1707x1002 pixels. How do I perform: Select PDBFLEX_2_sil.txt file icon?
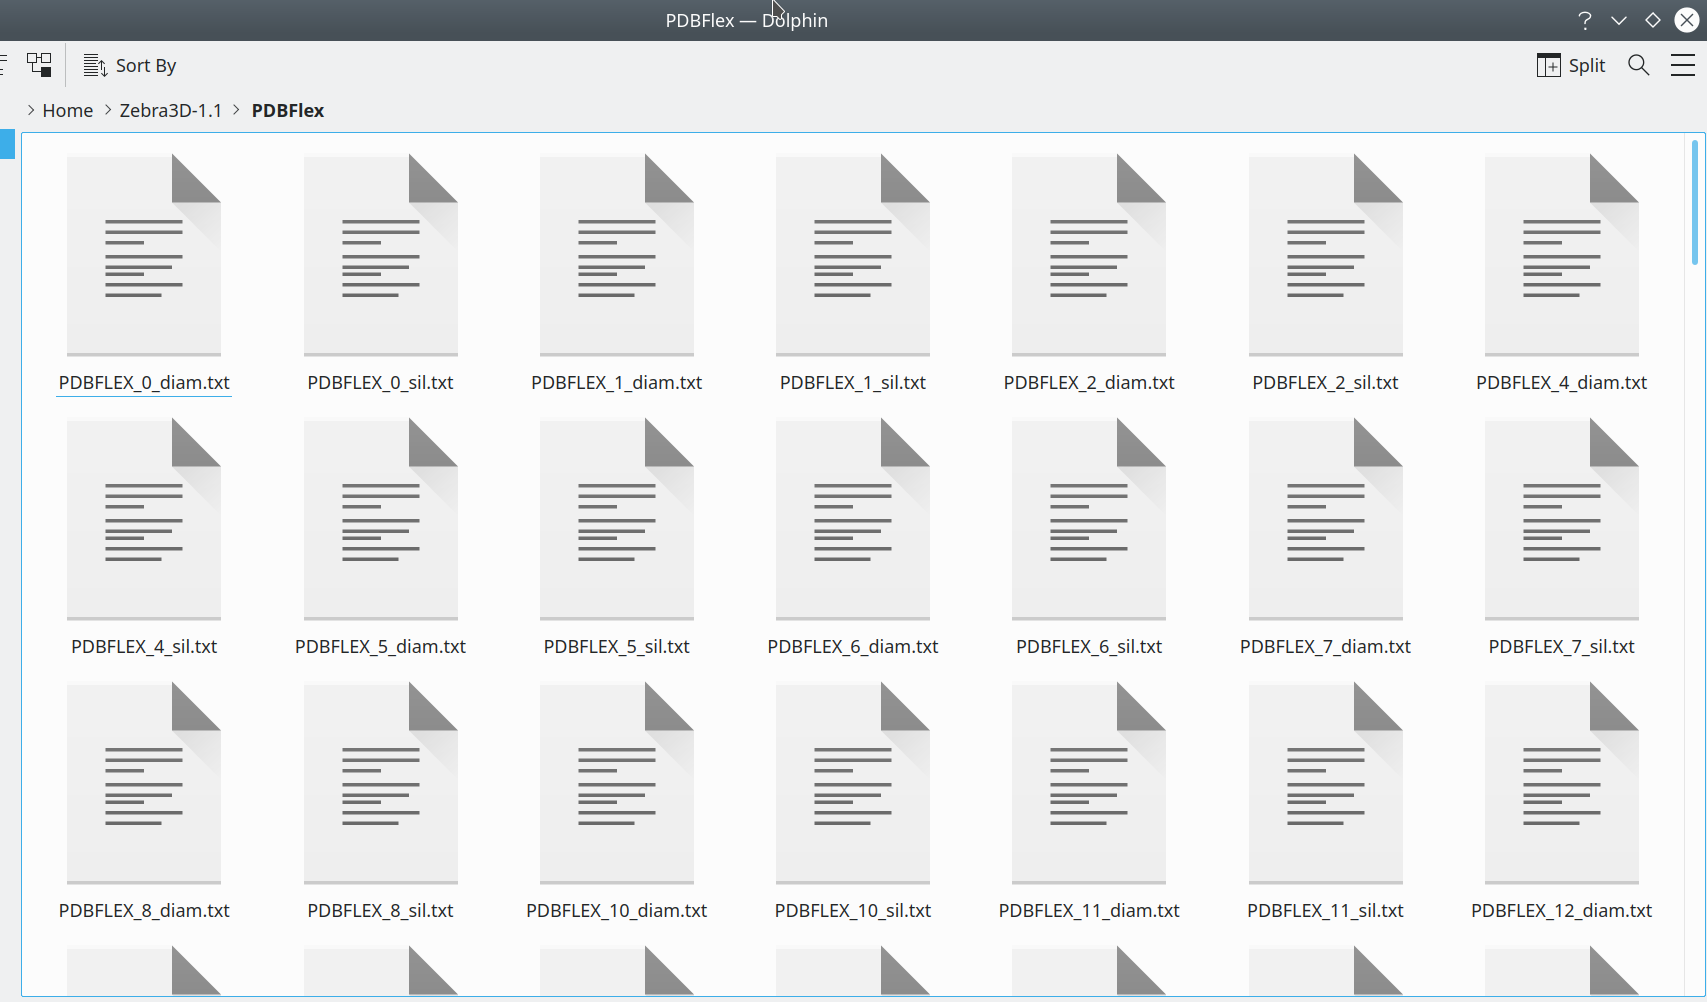[x=1326, y=255]
